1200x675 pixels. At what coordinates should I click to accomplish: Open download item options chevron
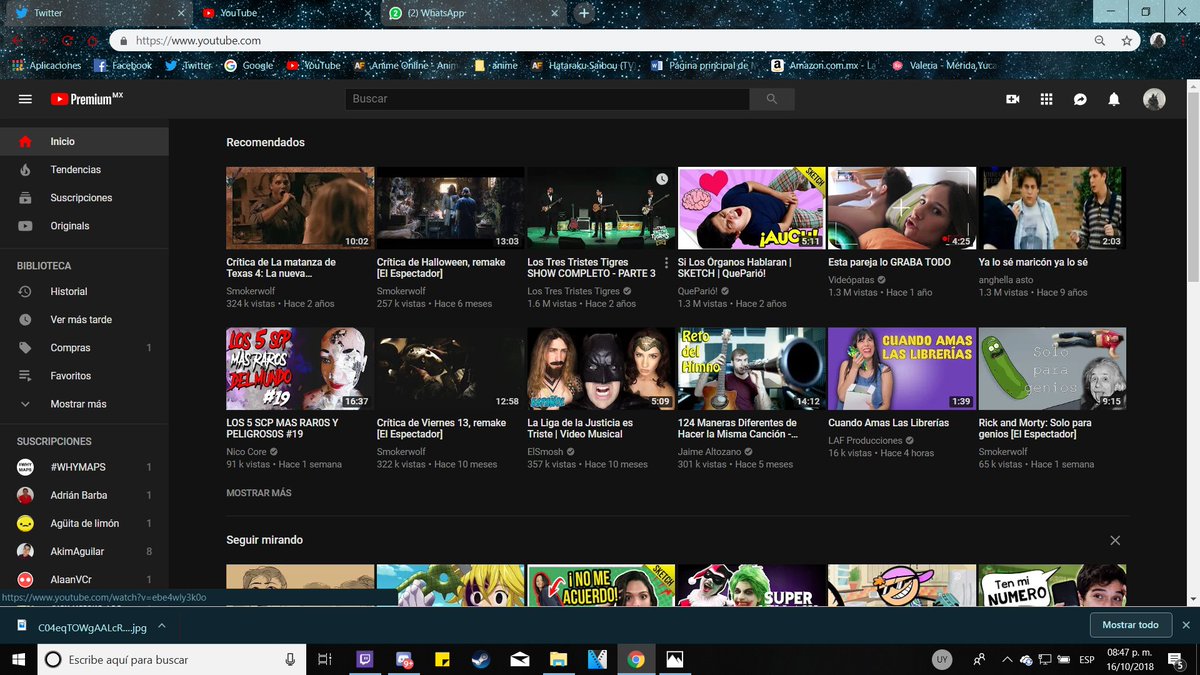162,626
